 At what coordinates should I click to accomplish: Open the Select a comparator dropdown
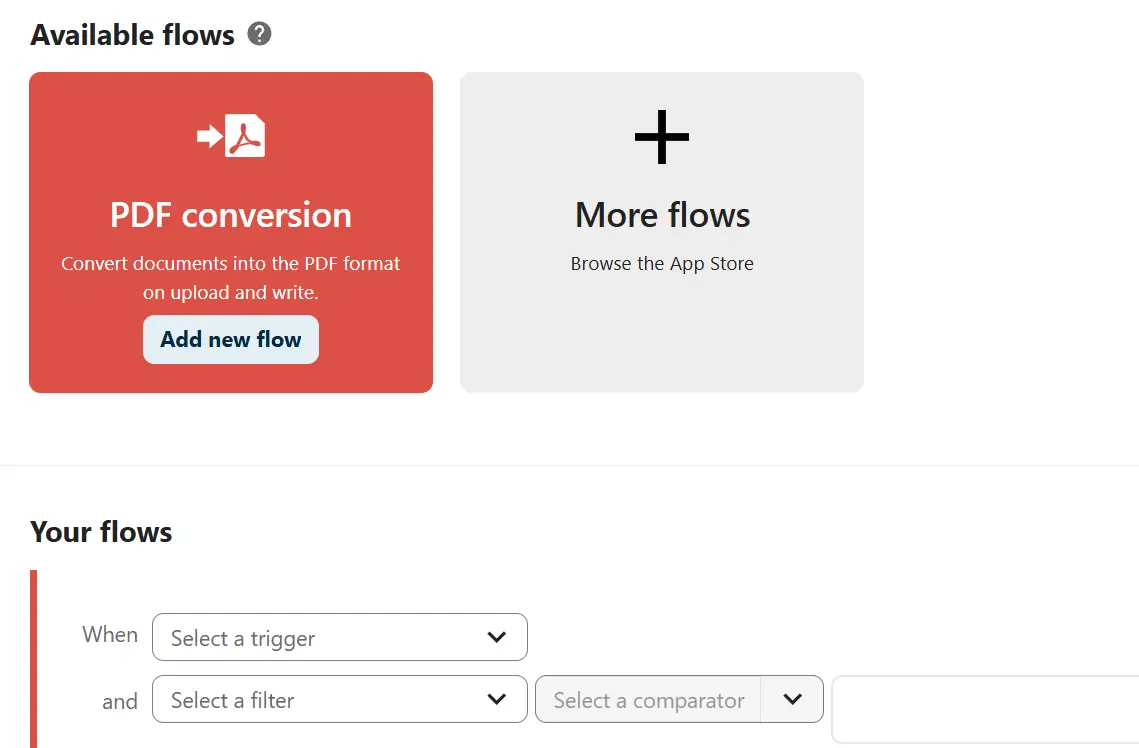coord(647,699)
